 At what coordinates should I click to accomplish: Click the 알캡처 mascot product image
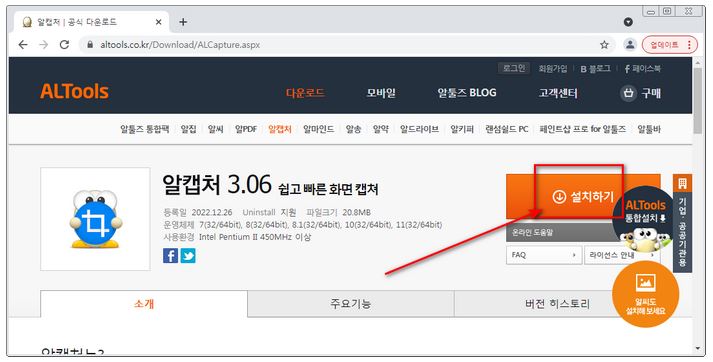95,219
